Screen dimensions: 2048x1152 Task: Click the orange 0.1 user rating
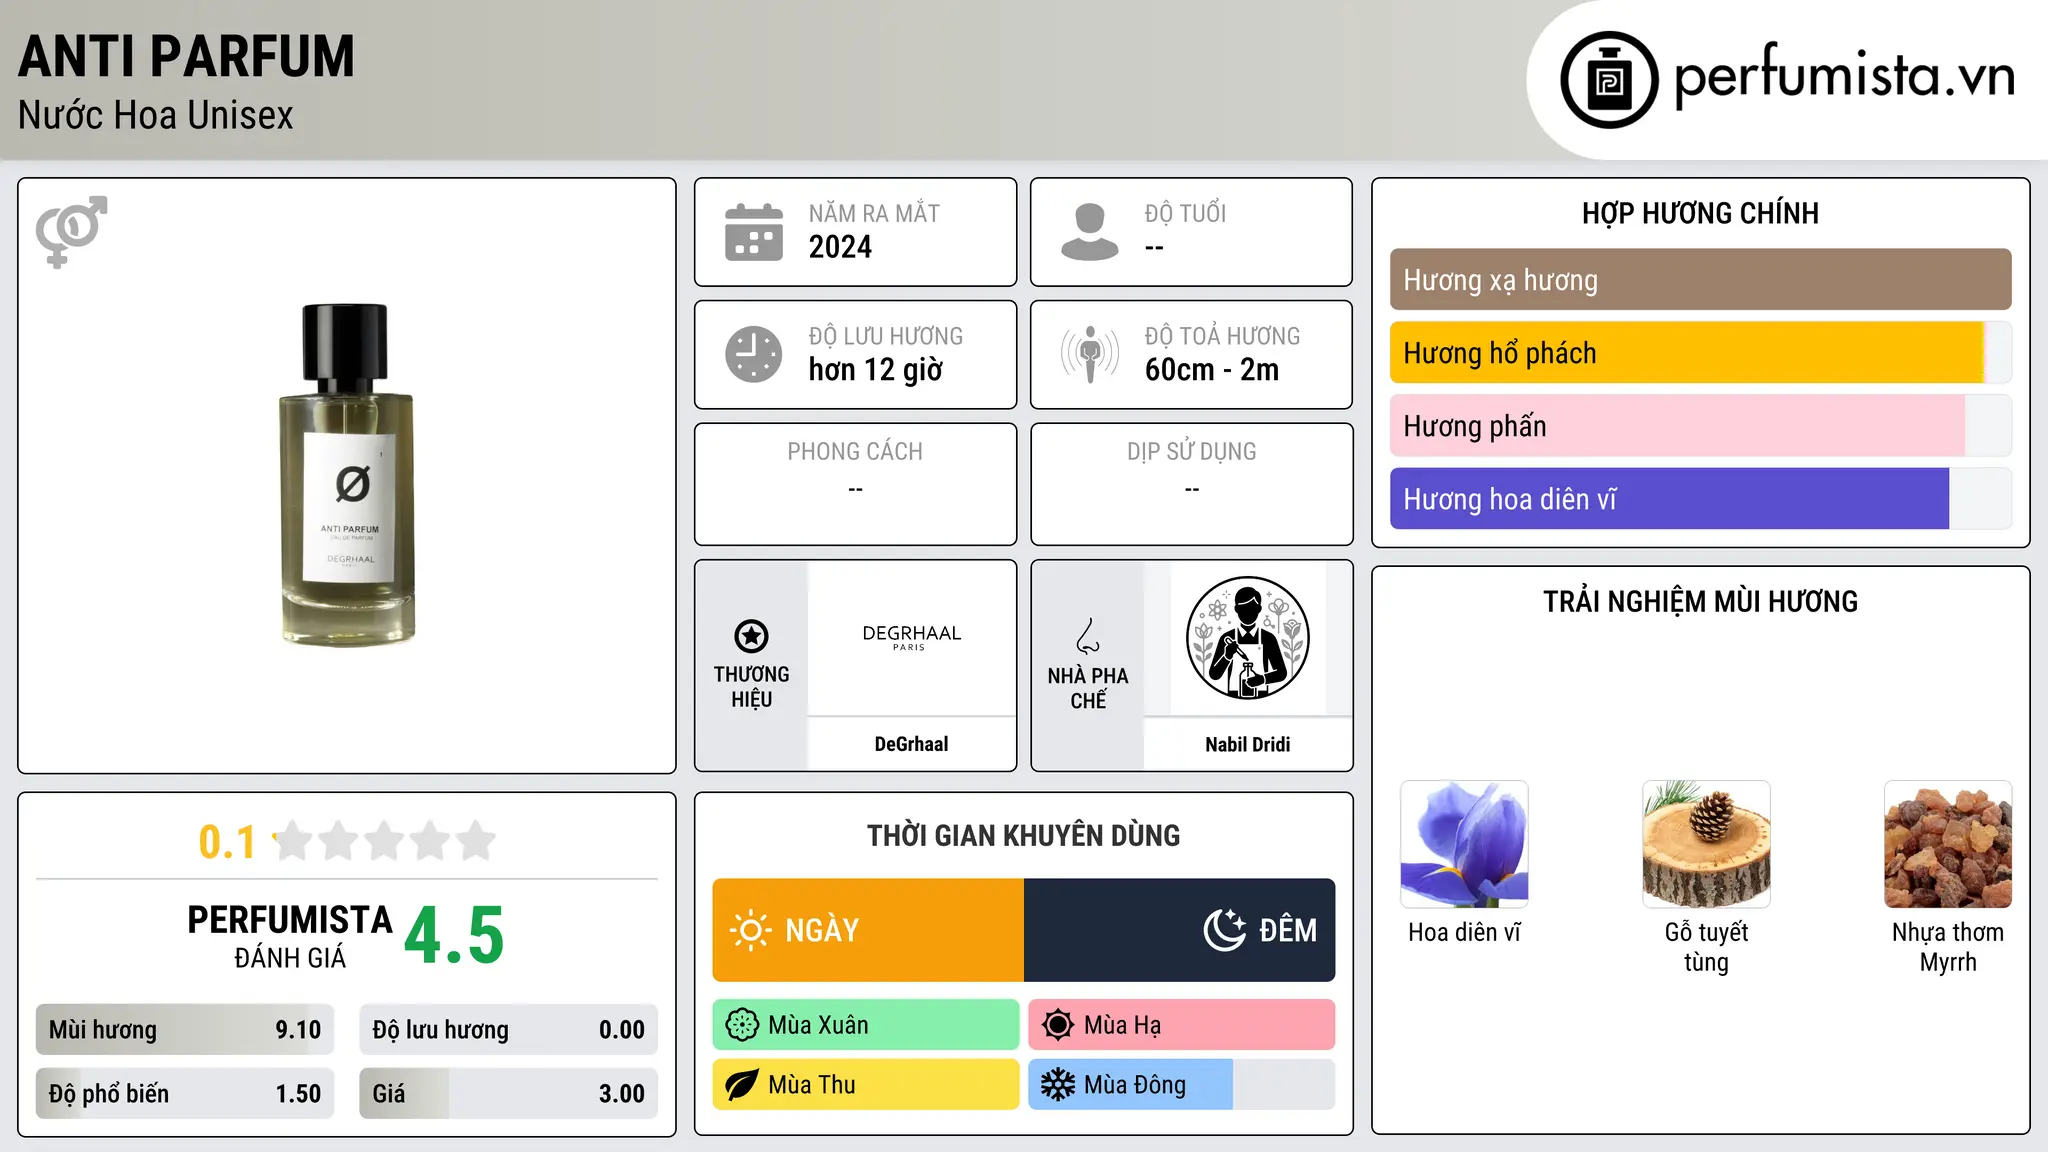tap(227, 842)
